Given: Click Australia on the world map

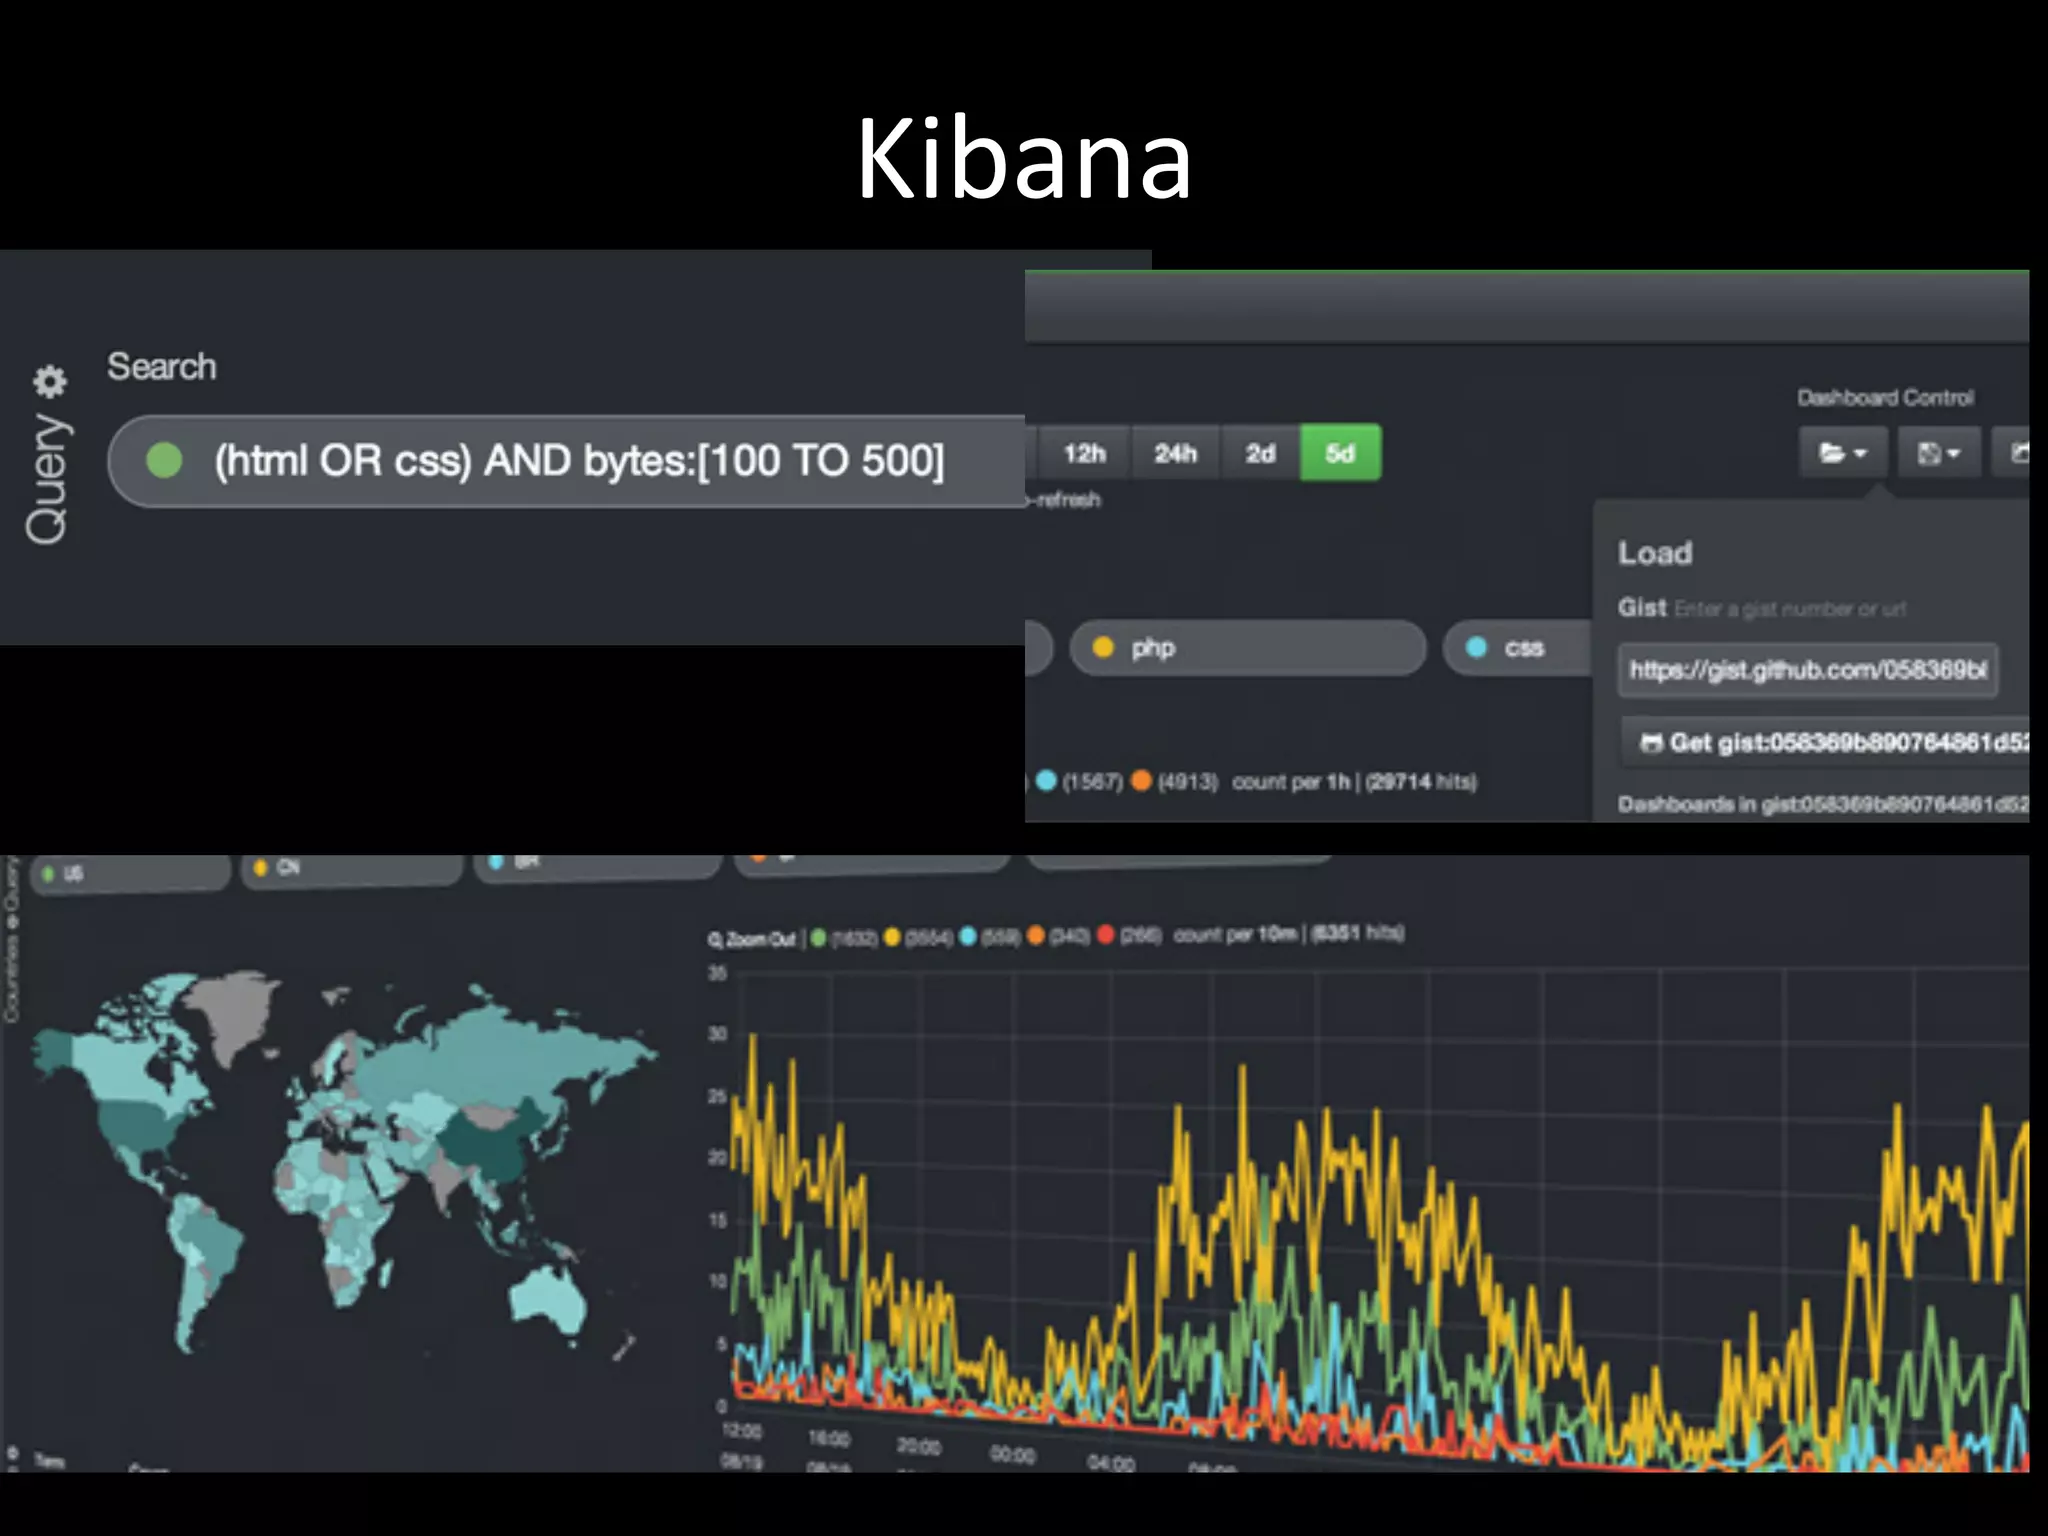Looking at the screenshot, I should [547, 1297].
